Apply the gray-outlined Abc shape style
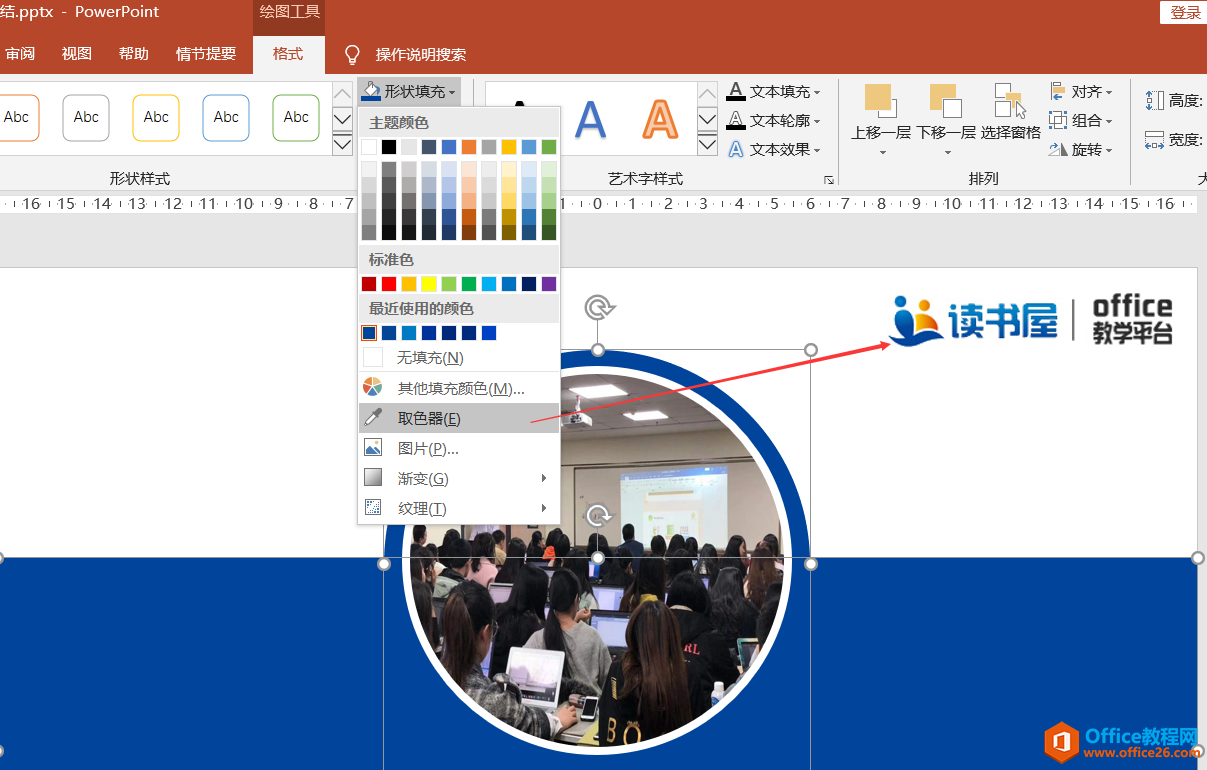Screen dimensions: 1207x770 coord(86,118)
